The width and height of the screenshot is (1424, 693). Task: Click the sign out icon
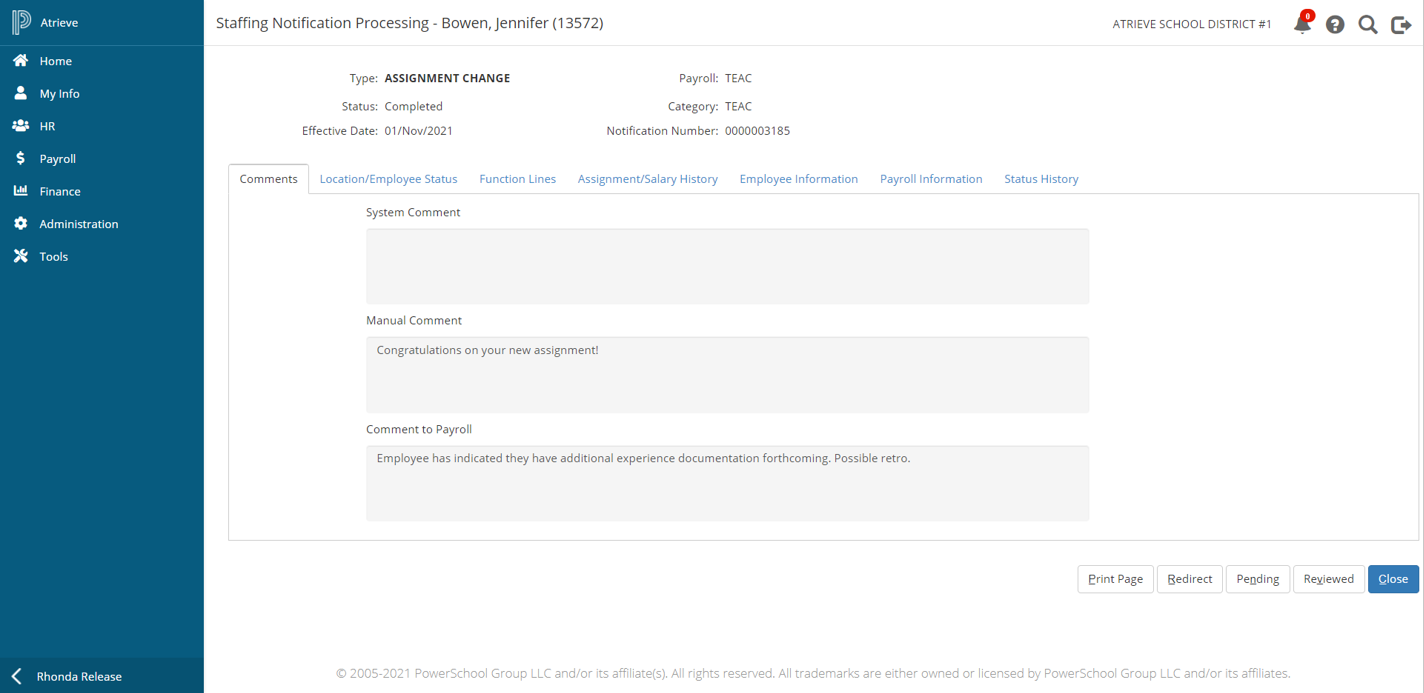point(1401,24)
